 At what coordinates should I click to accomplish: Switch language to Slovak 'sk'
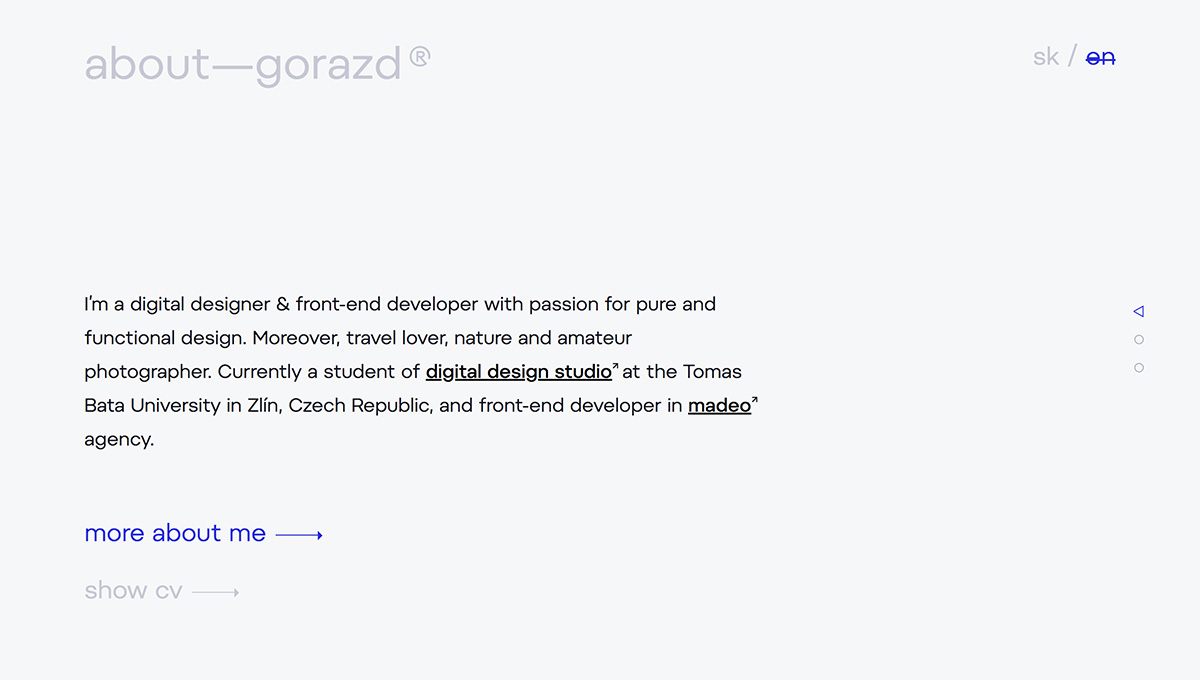[x=1045, y=57]
